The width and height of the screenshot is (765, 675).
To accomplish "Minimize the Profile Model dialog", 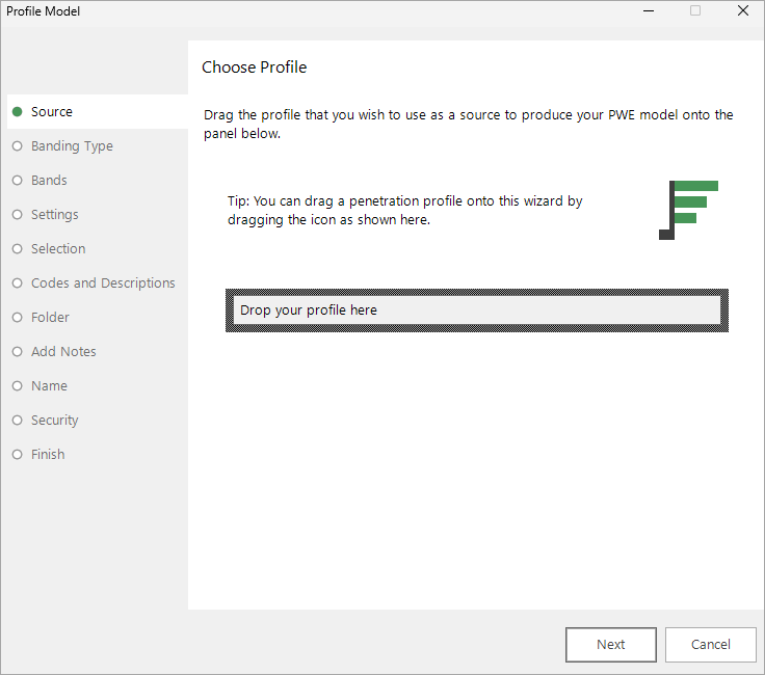I will (x=649, y=12).
